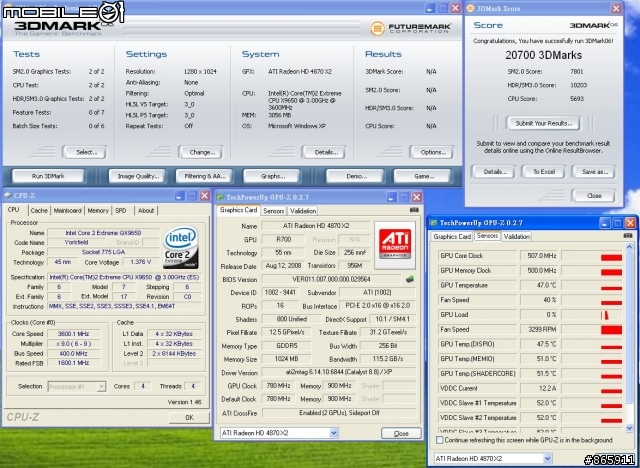Open the ATI Radeon HD 4870 X2 dropdown in Graphics Card window

point(334,433)
